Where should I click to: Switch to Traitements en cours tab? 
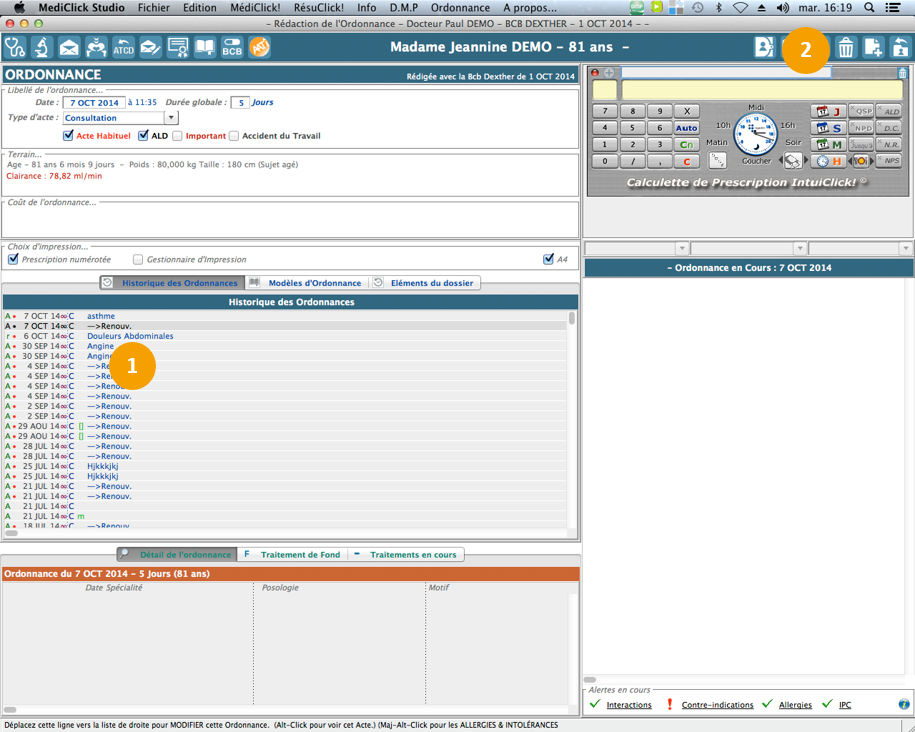pyautogui.click(x=406, y=555)
